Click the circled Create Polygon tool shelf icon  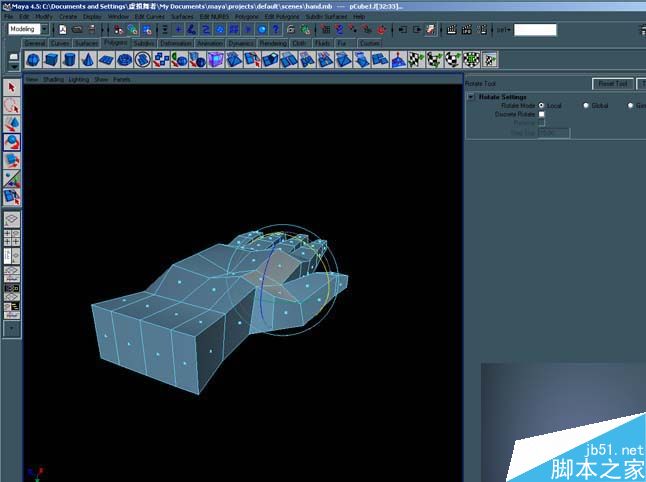point(143,59)
